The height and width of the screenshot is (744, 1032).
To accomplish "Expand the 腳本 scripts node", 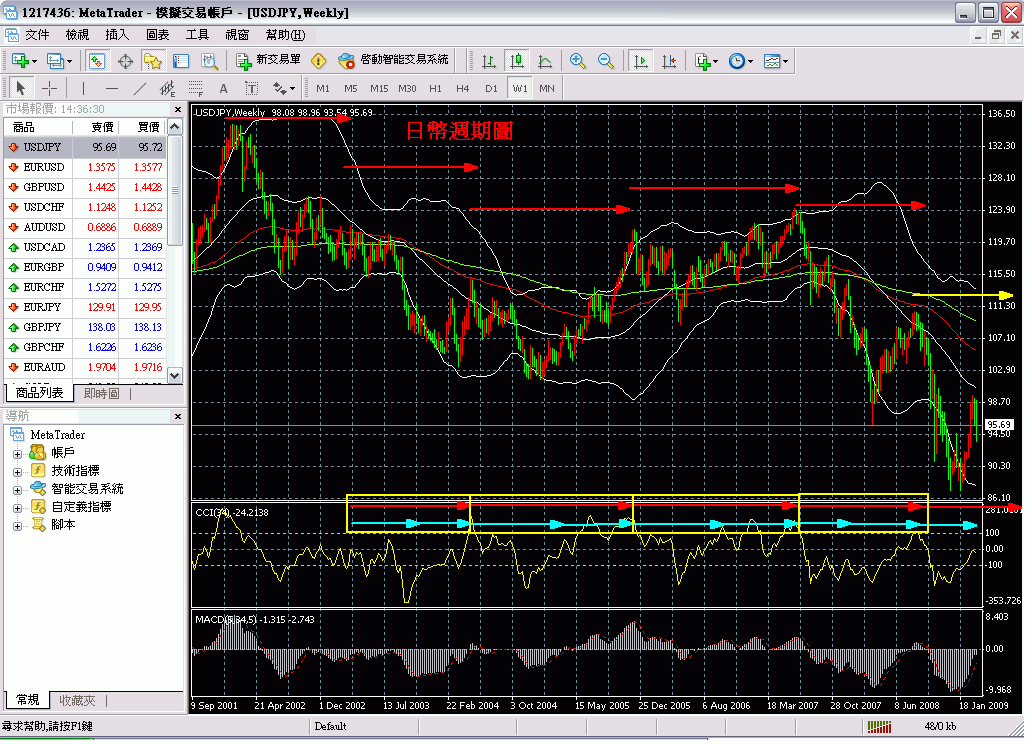I will point(17,525).
